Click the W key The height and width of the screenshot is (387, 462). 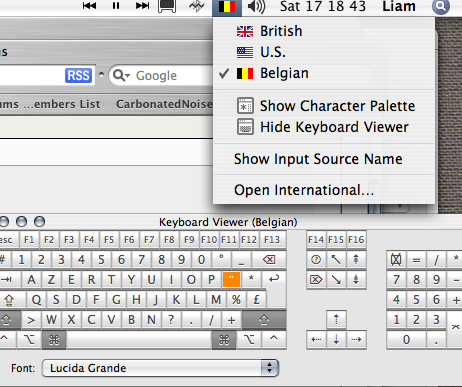51,320
